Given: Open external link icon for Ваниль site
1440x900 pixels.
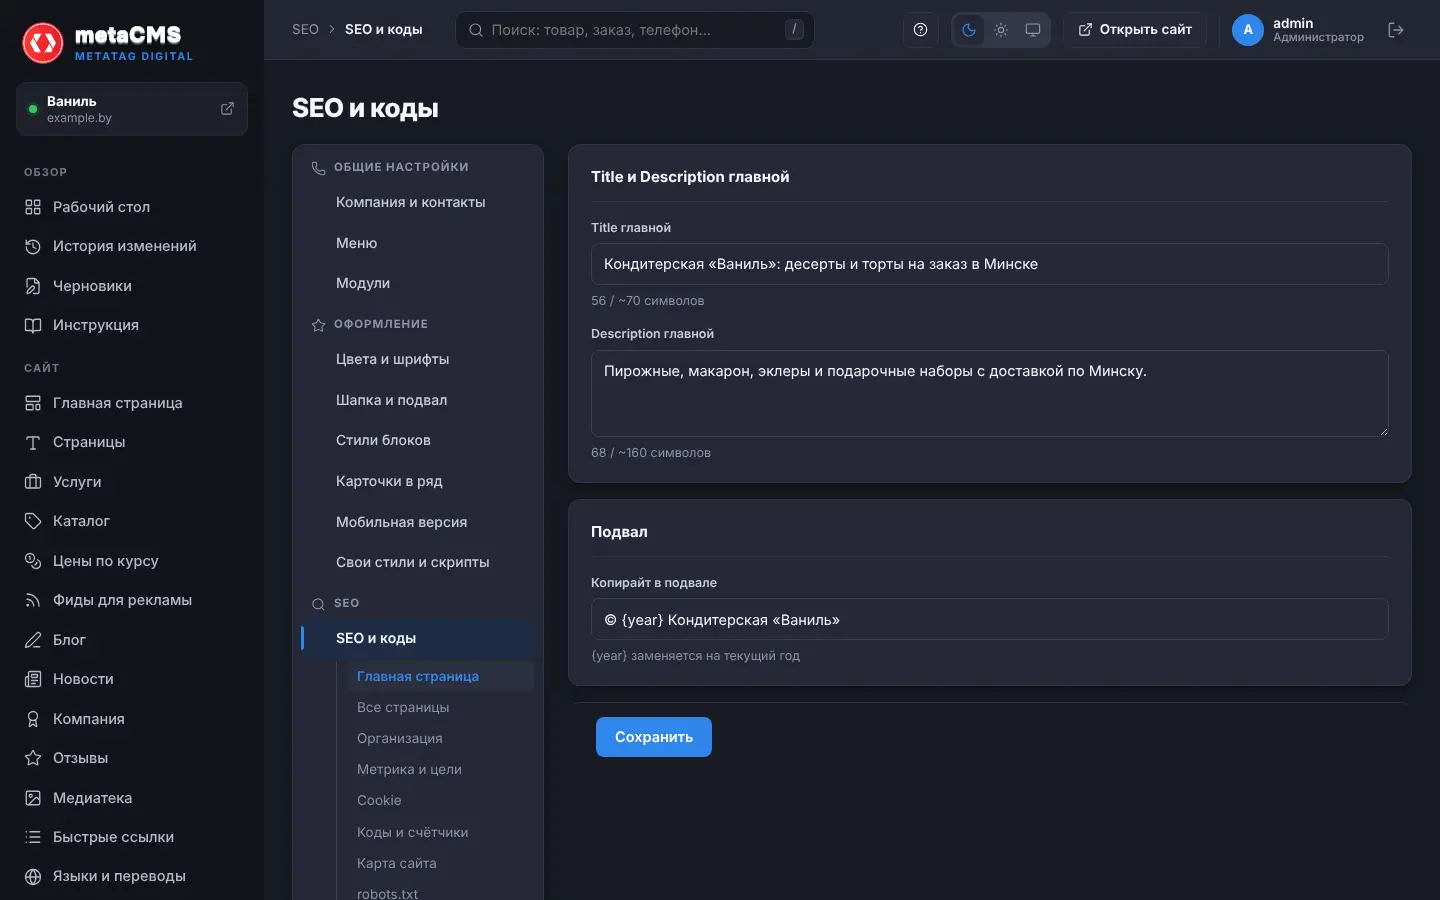Looking at the screenshot, I should click(x=227, y=108).
